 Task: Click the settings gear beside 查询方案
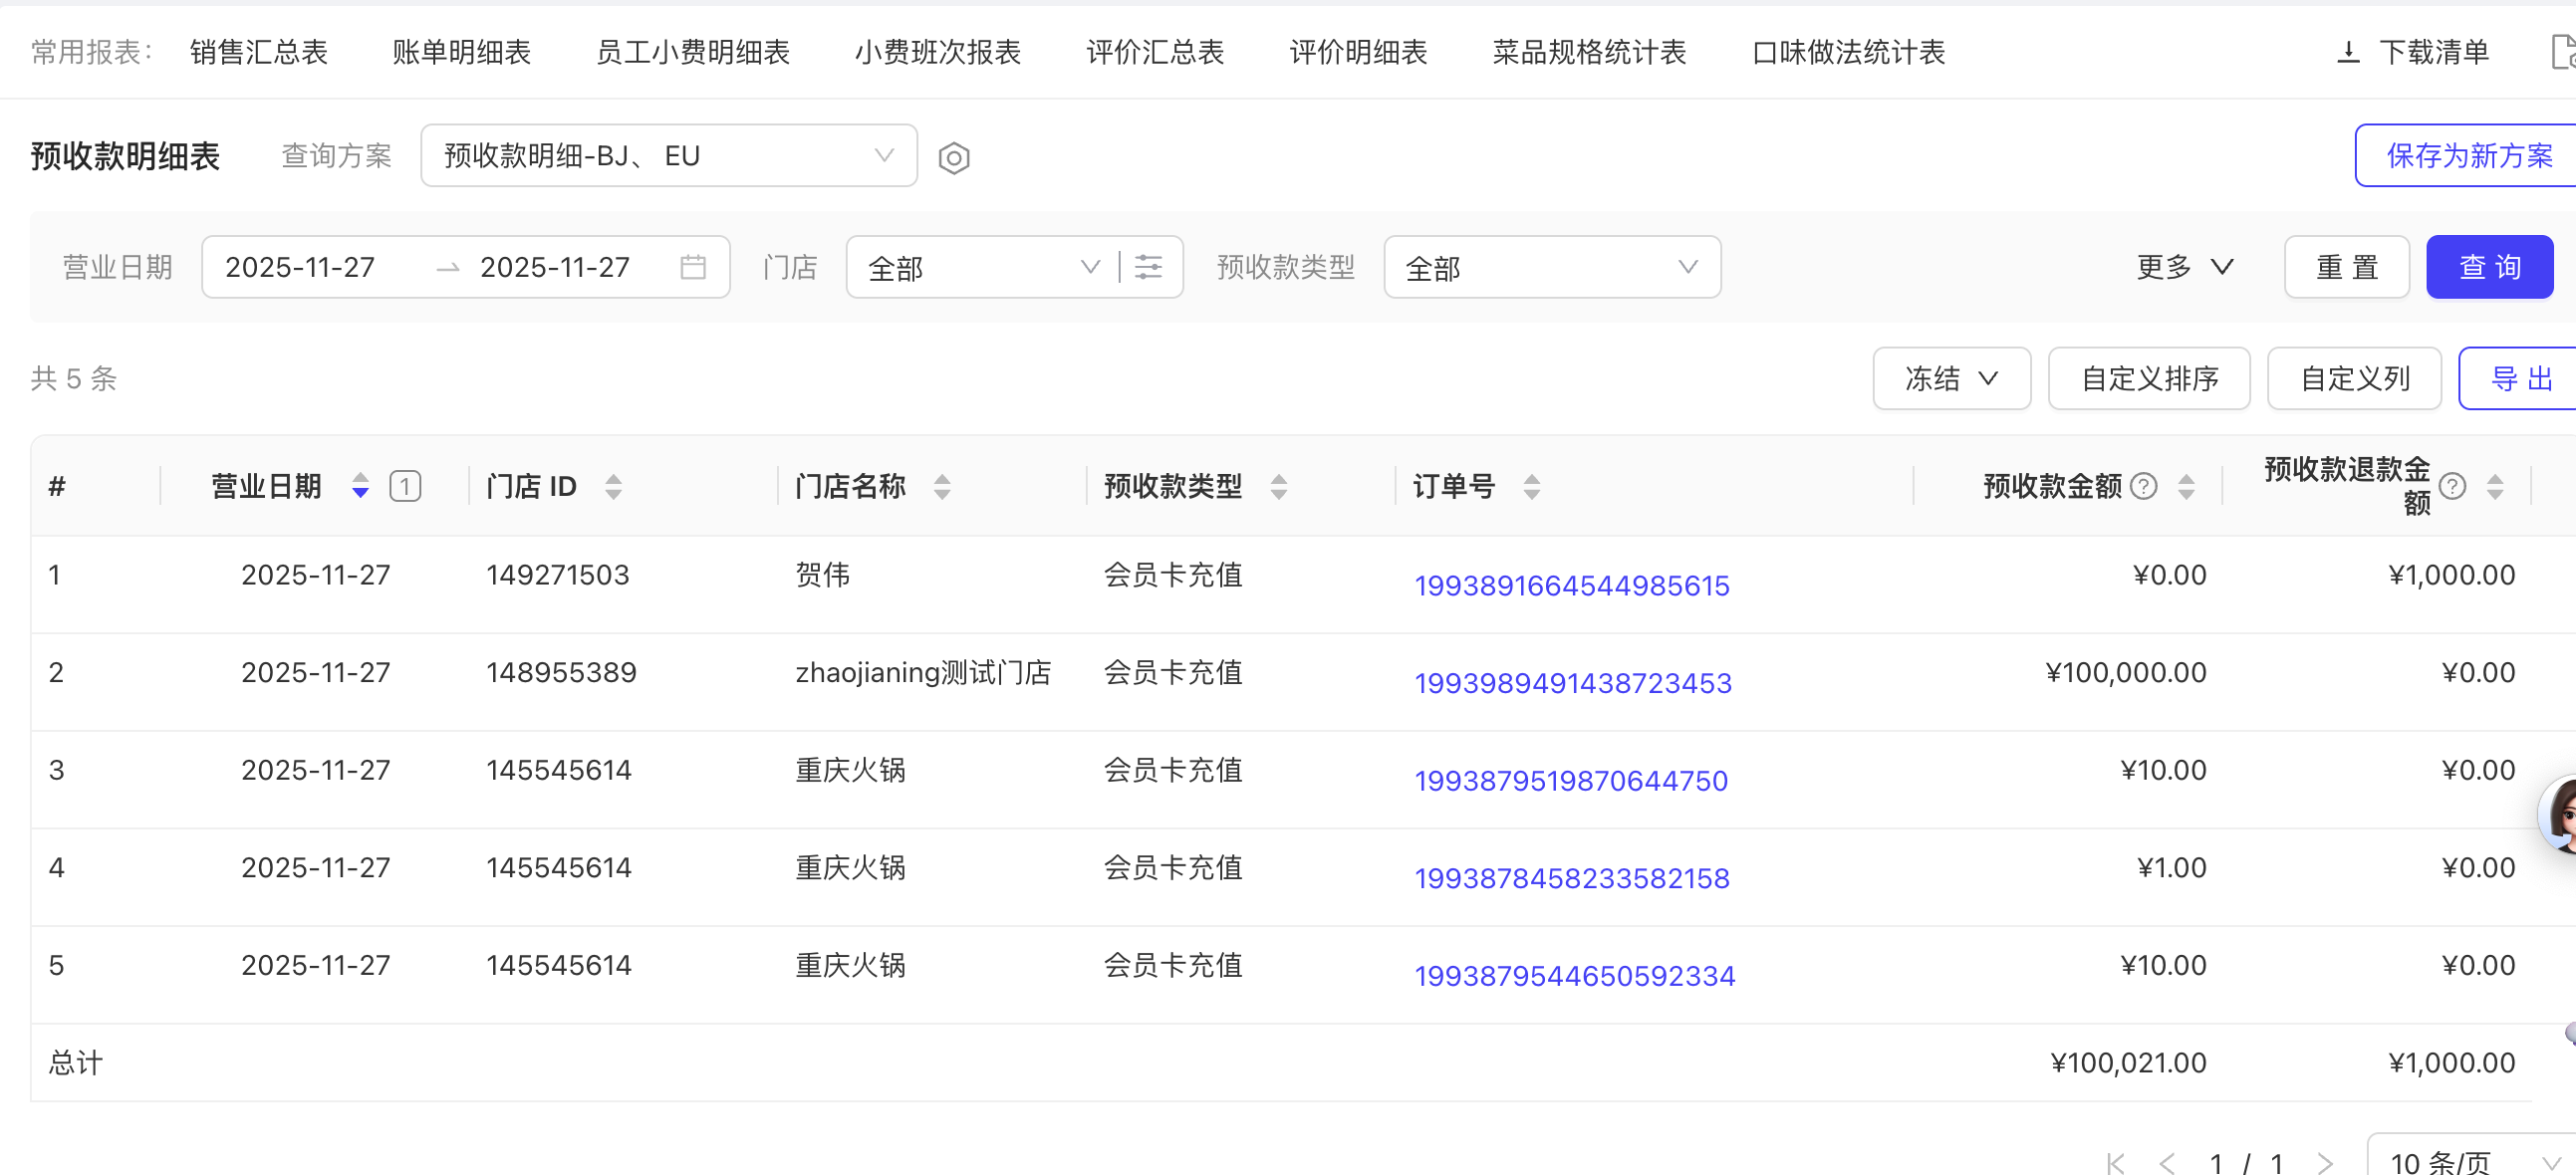pos(954,157)
